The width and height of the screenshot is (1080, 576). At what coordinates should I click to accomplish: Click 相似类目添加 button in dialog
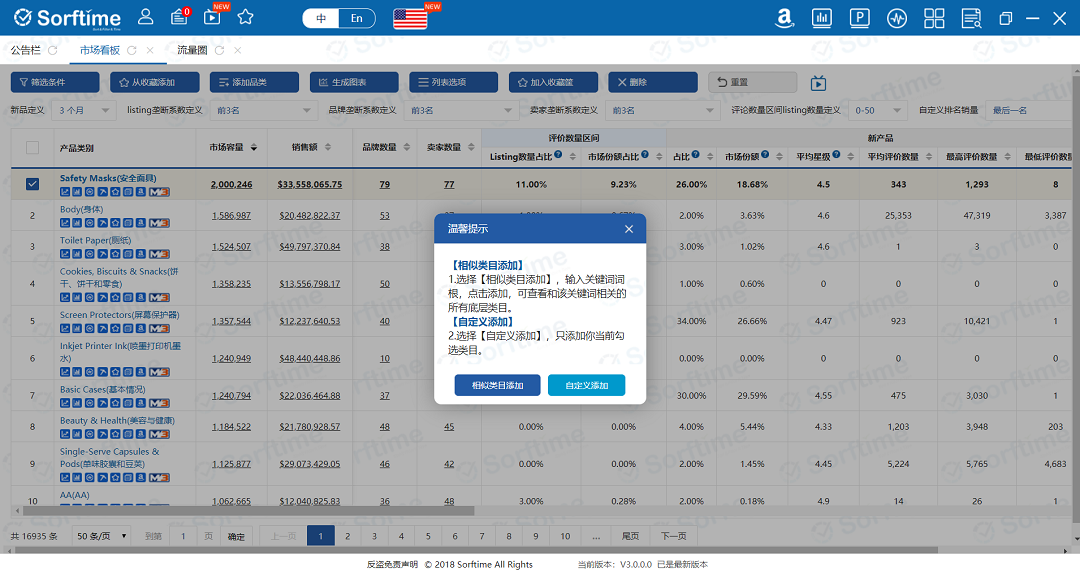[497, 385]
